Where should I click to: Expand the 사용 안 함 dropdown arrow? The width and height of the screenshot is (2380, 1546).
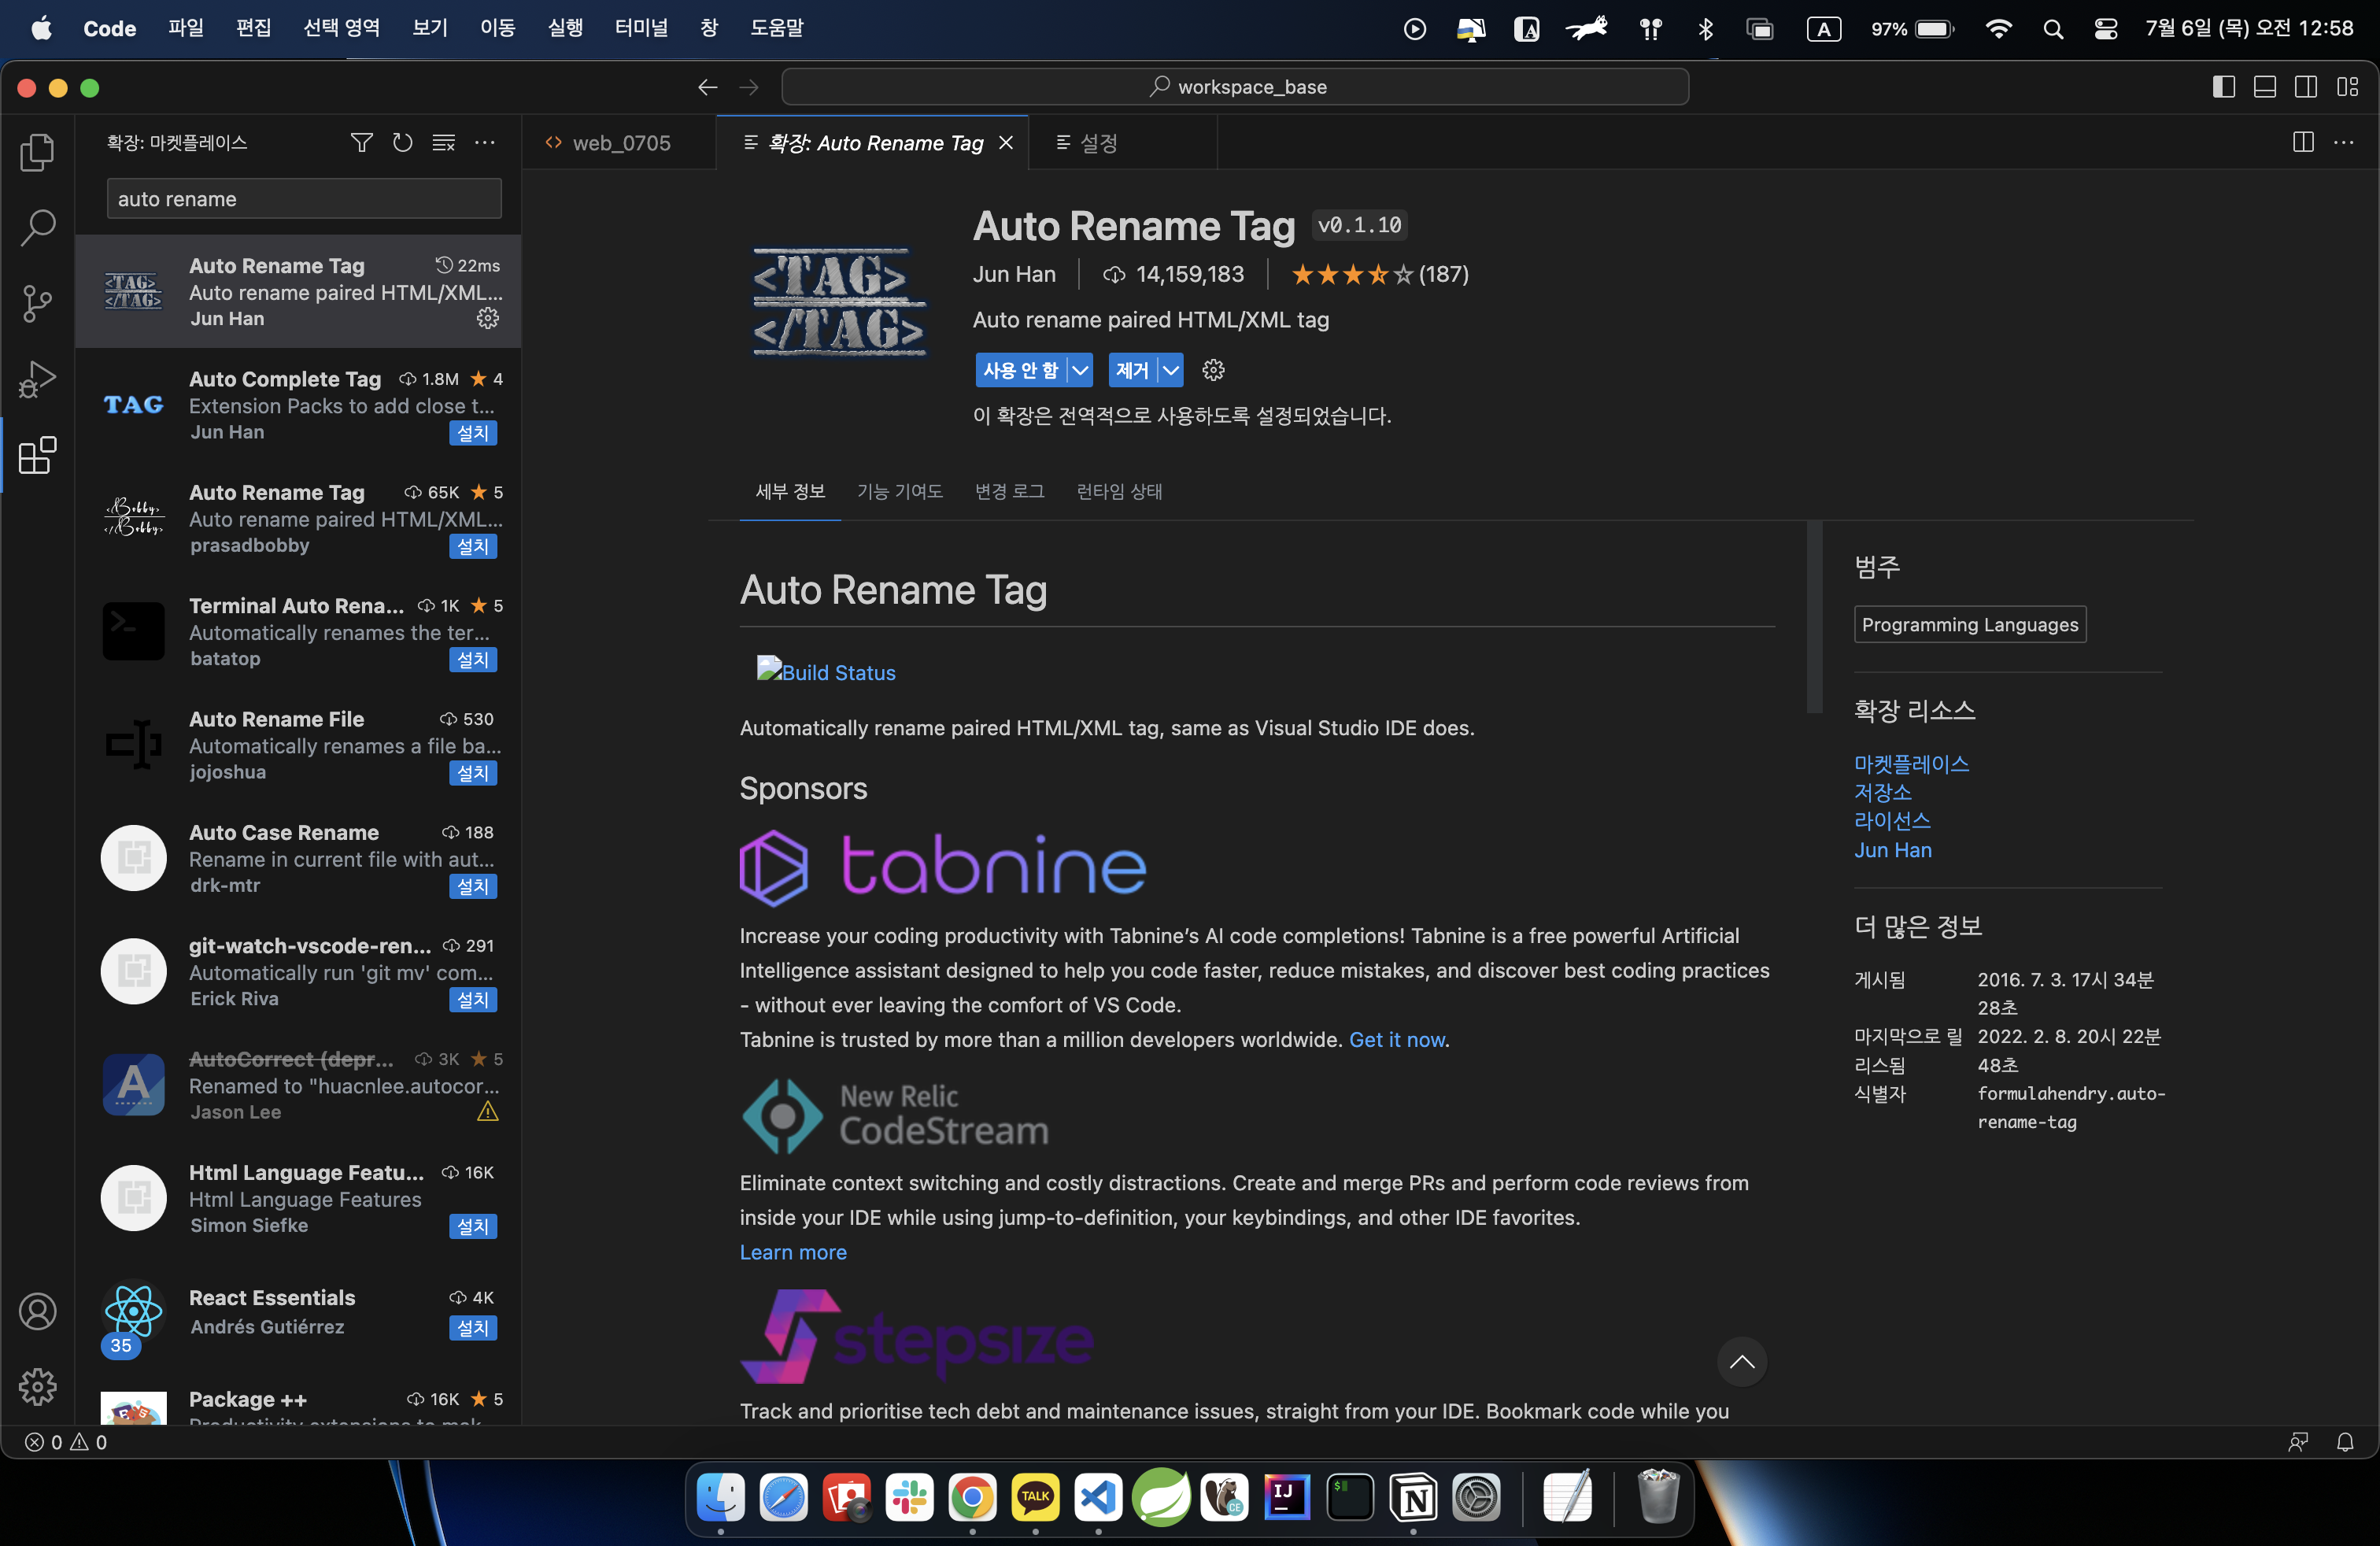tap(1080, 370)
